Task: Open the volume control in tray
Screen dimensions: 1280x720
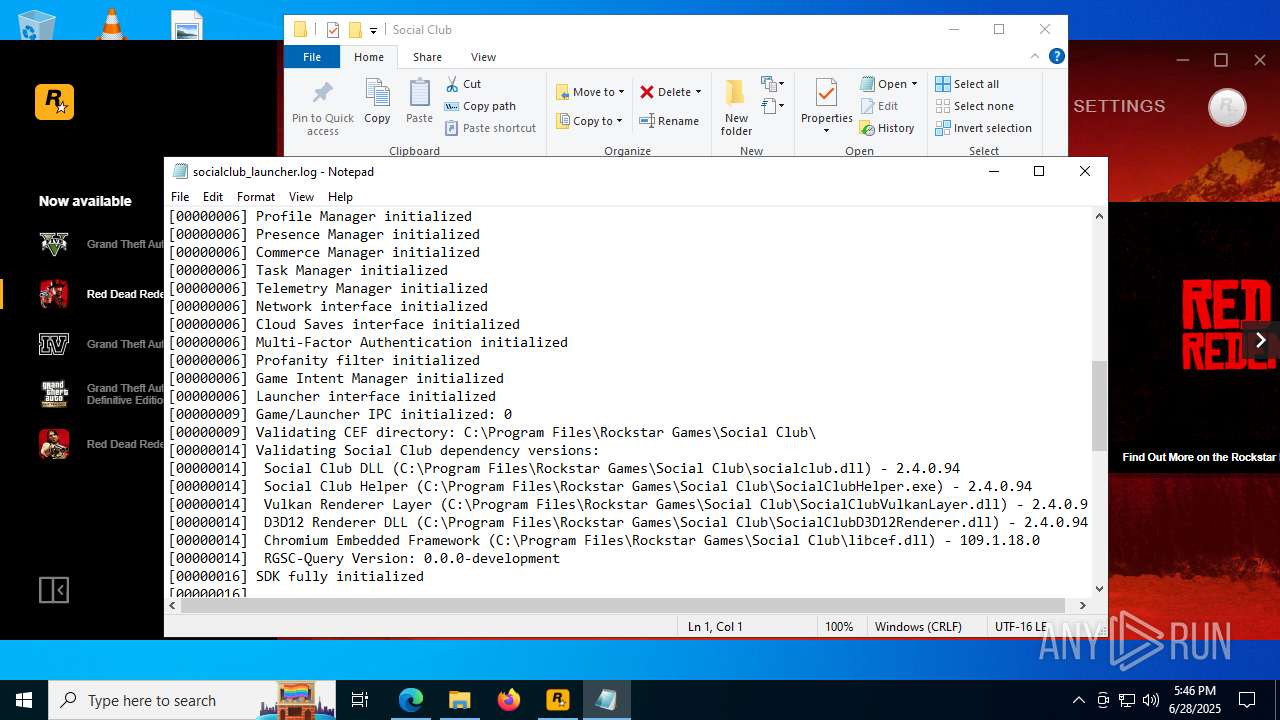Action: 1151,700
